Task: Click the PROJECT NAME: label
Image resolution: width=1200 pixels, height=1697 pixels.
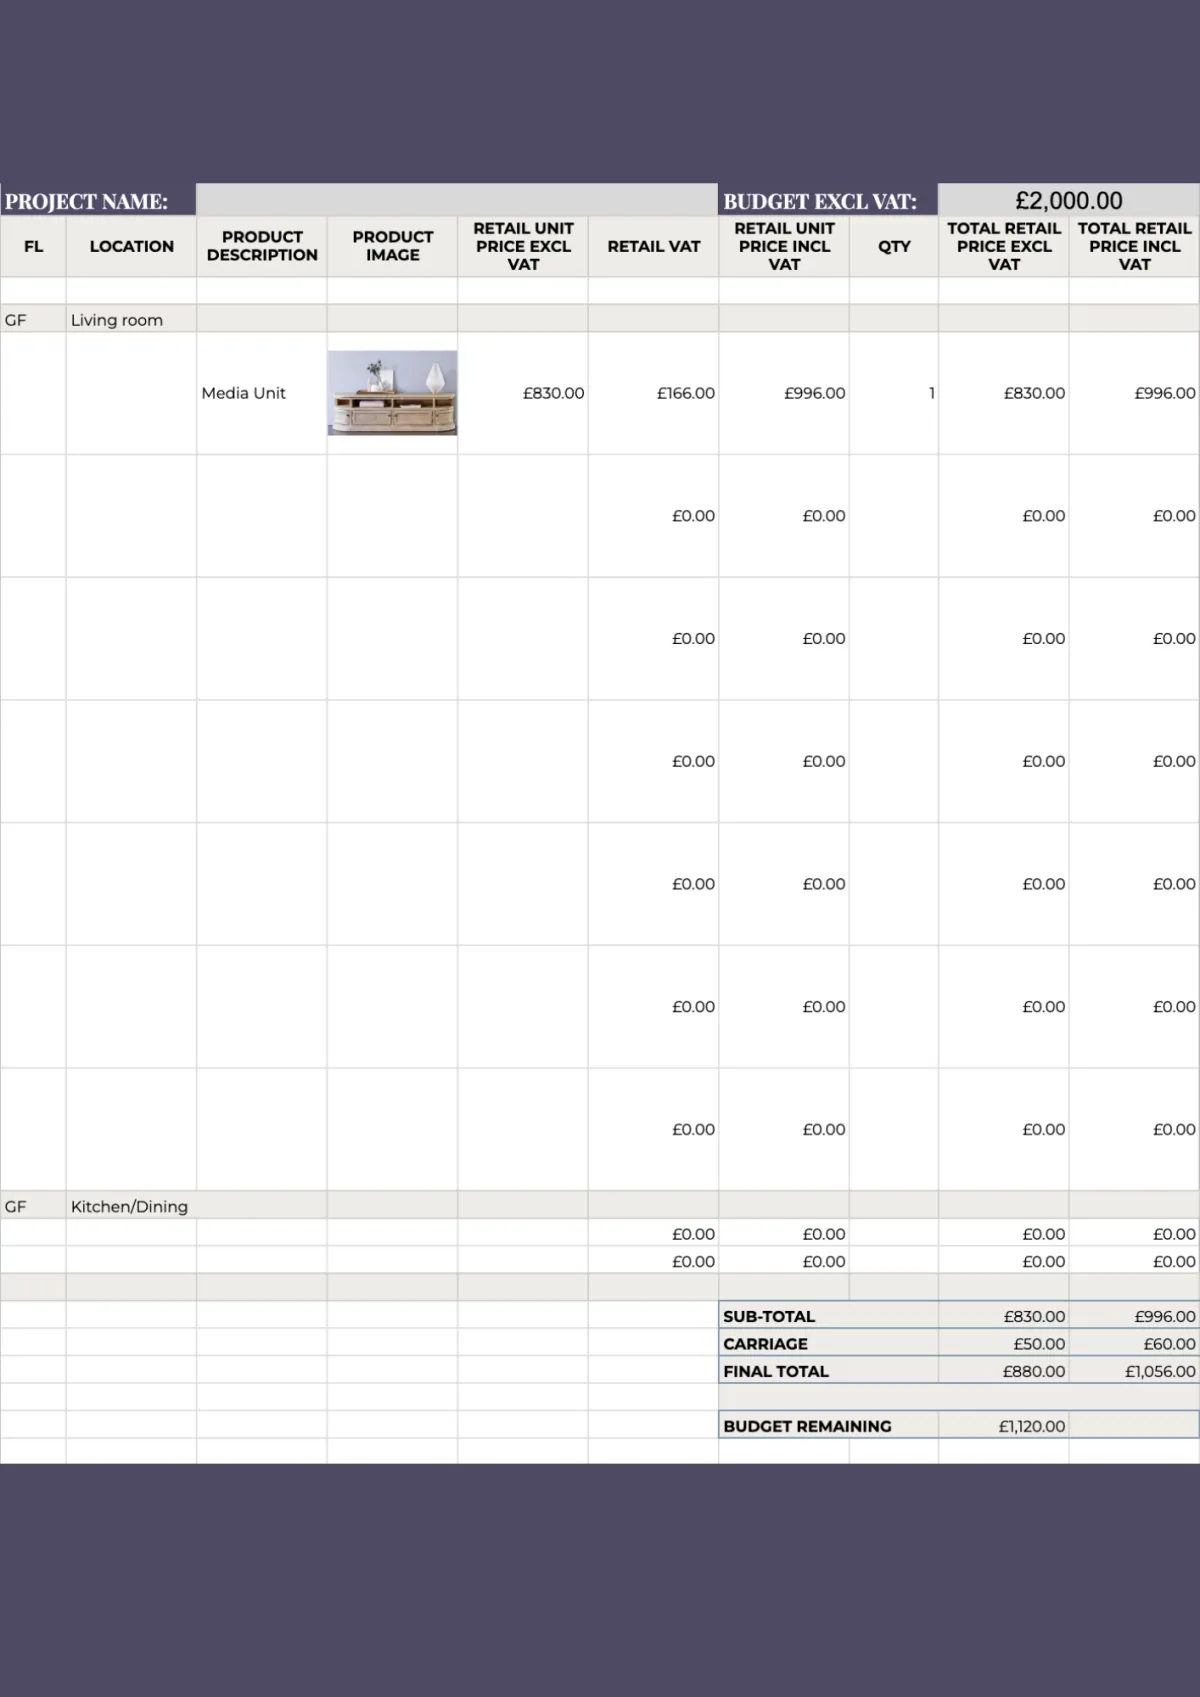Action: (86, 201)
